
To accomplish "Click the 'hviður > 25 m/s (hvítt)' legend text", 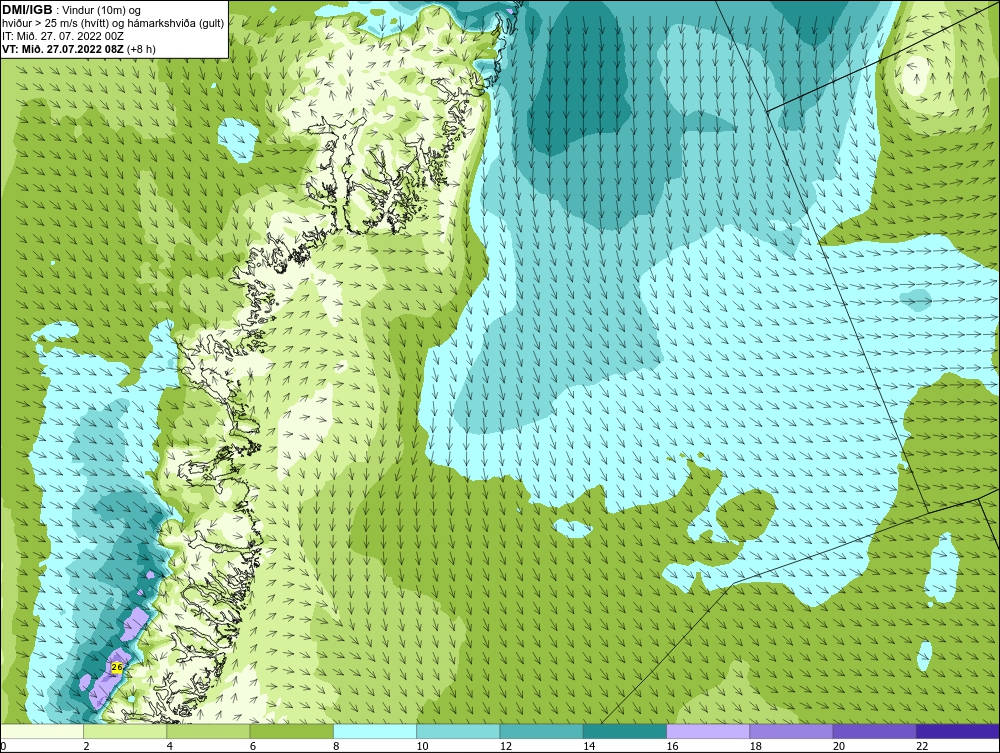I will [x=55, y=24].
